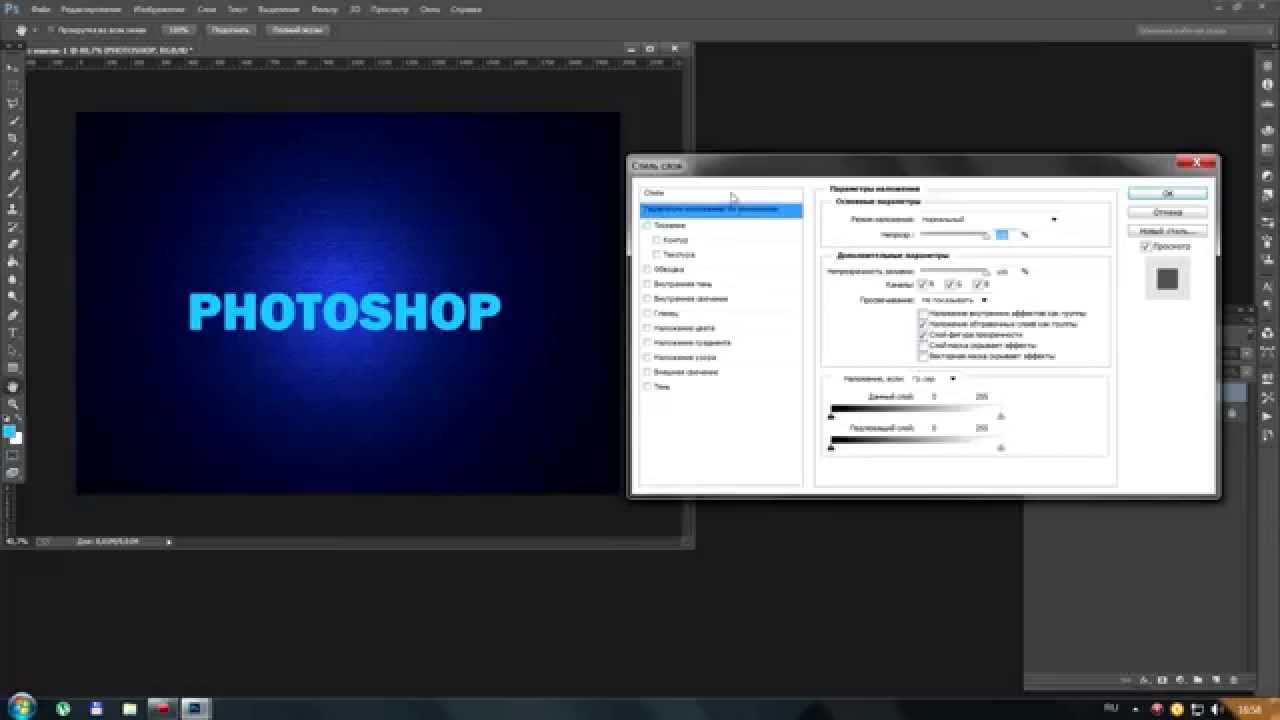This screenshot has width=1280, height=720.
Task: Select the Lasso tool
Action: pyautogui.click(x=13, y=102)
